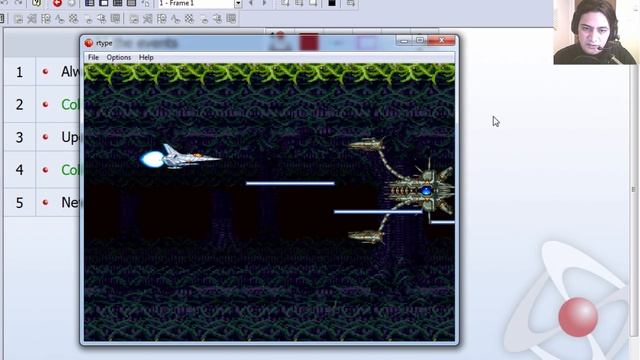Close the rtype game window
640x360 pixels.
coord(442,40)
